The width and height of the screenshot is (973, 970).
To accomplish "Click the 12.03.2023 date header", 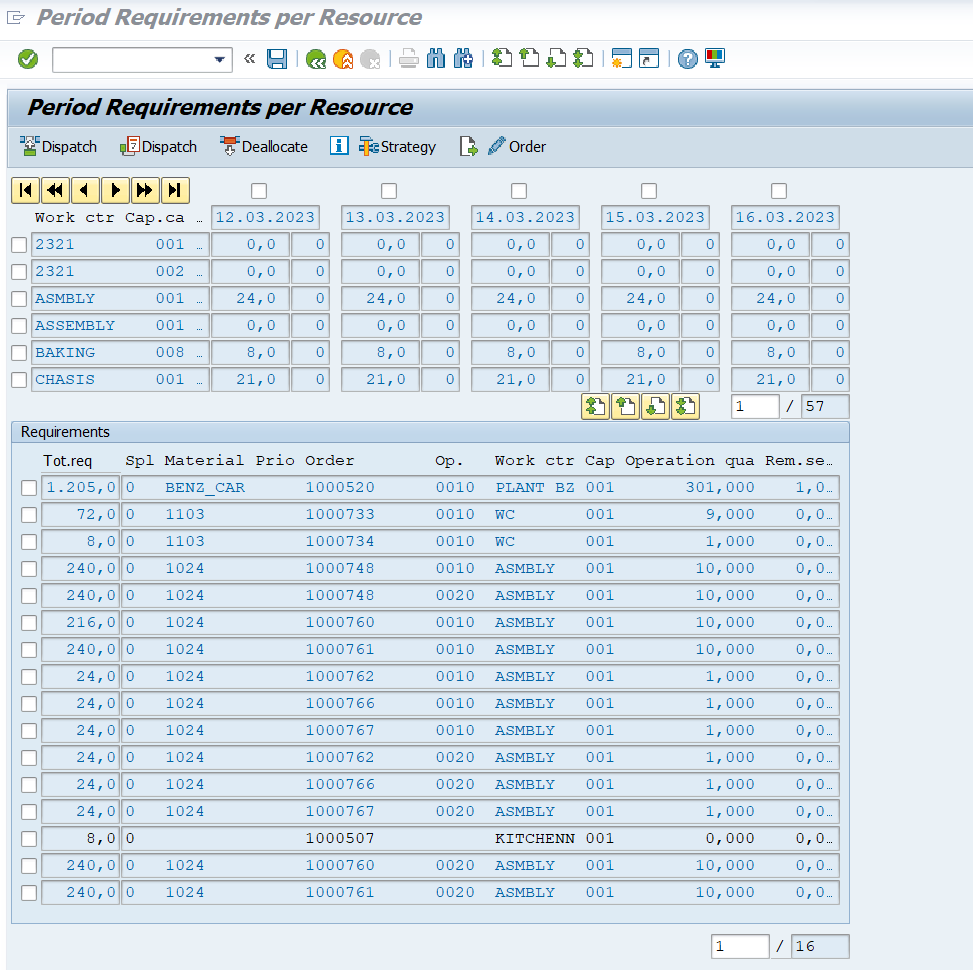I will 265,217.
